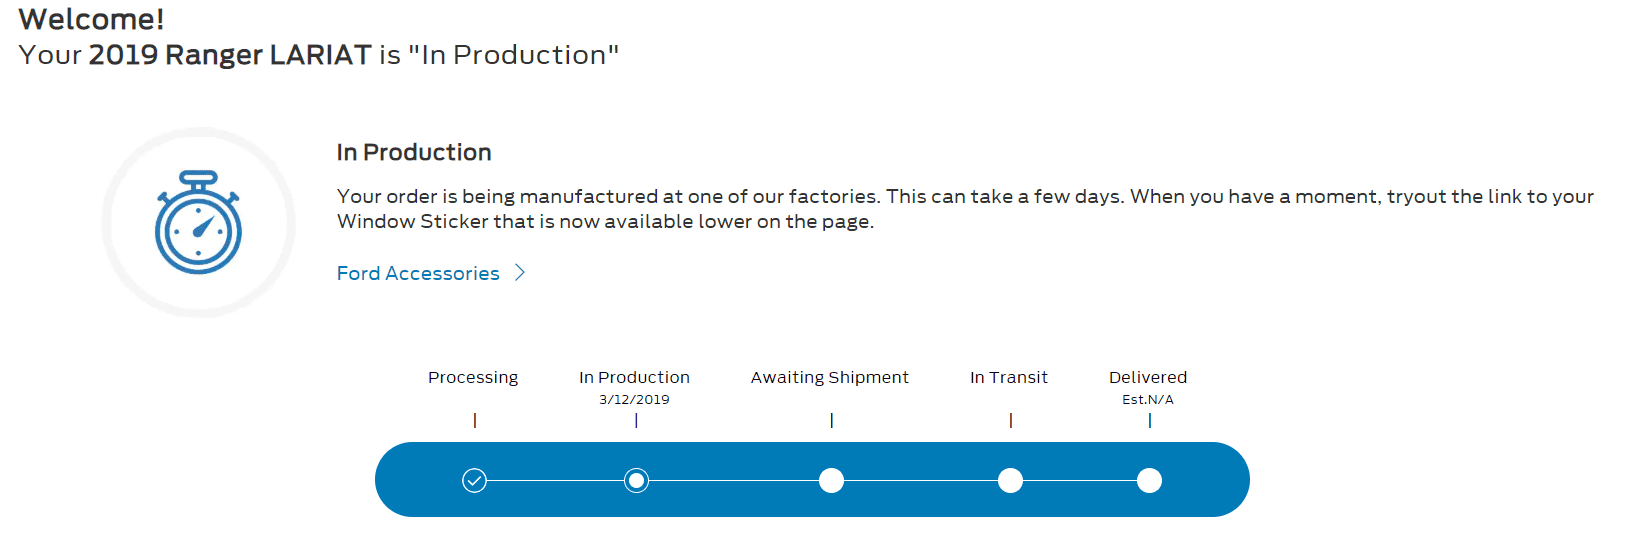
Task: Click the In Production heading
Action: (x=414, y=152)
